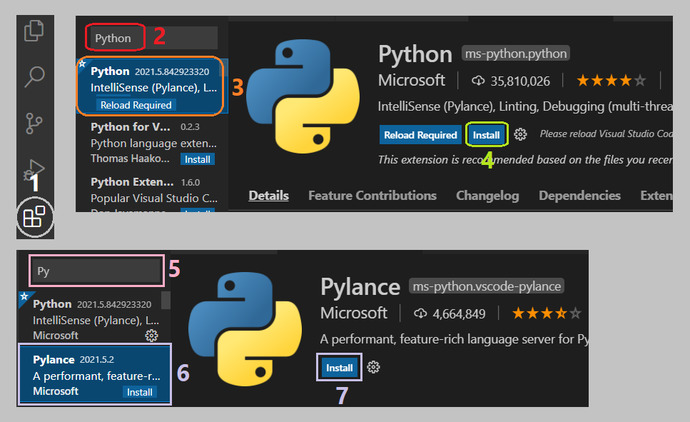Select the 'Python for V...' extension row

152,143
